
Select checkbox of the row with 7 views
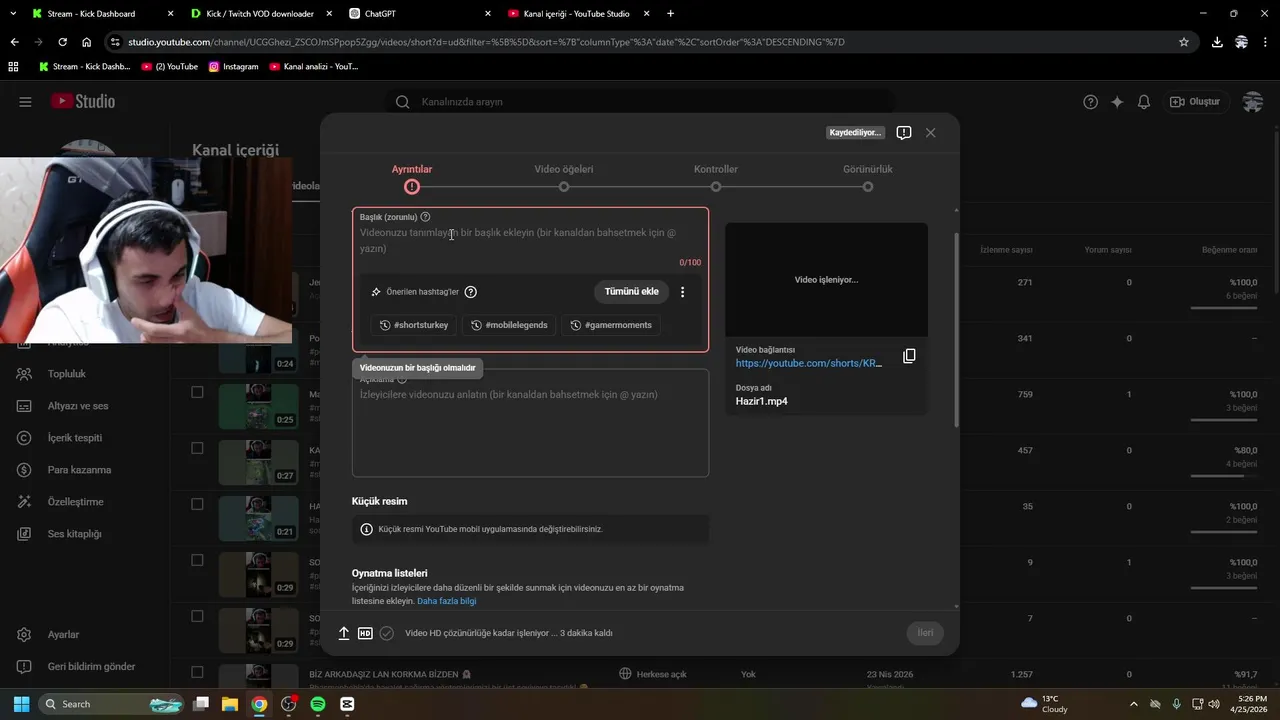197,616
